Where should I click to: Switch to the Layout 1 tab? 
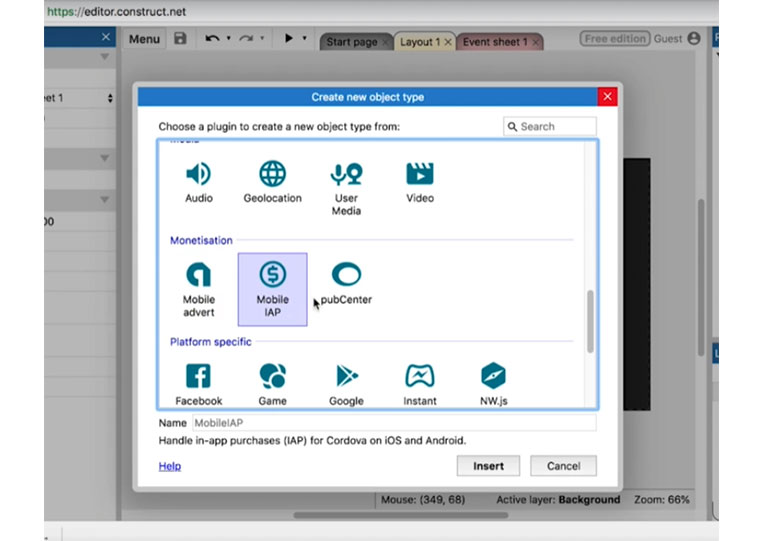coord(419,42)
